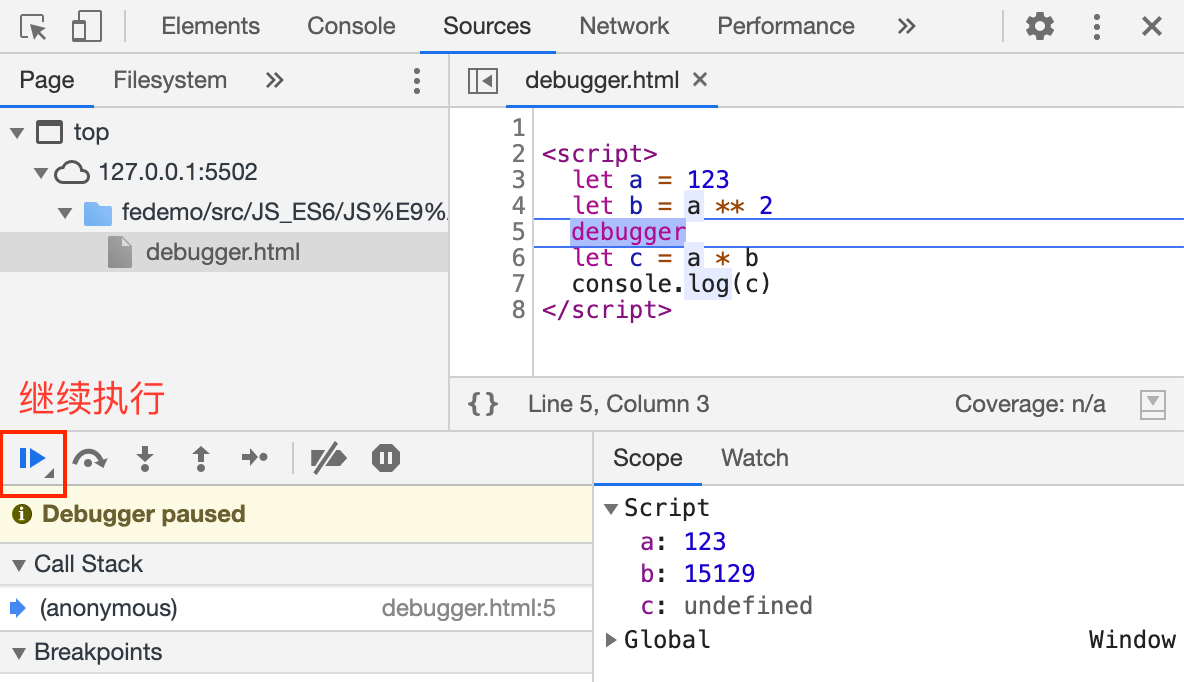Step into next function call
Viewport: 1184px width, 682px height.
(145, 458)
